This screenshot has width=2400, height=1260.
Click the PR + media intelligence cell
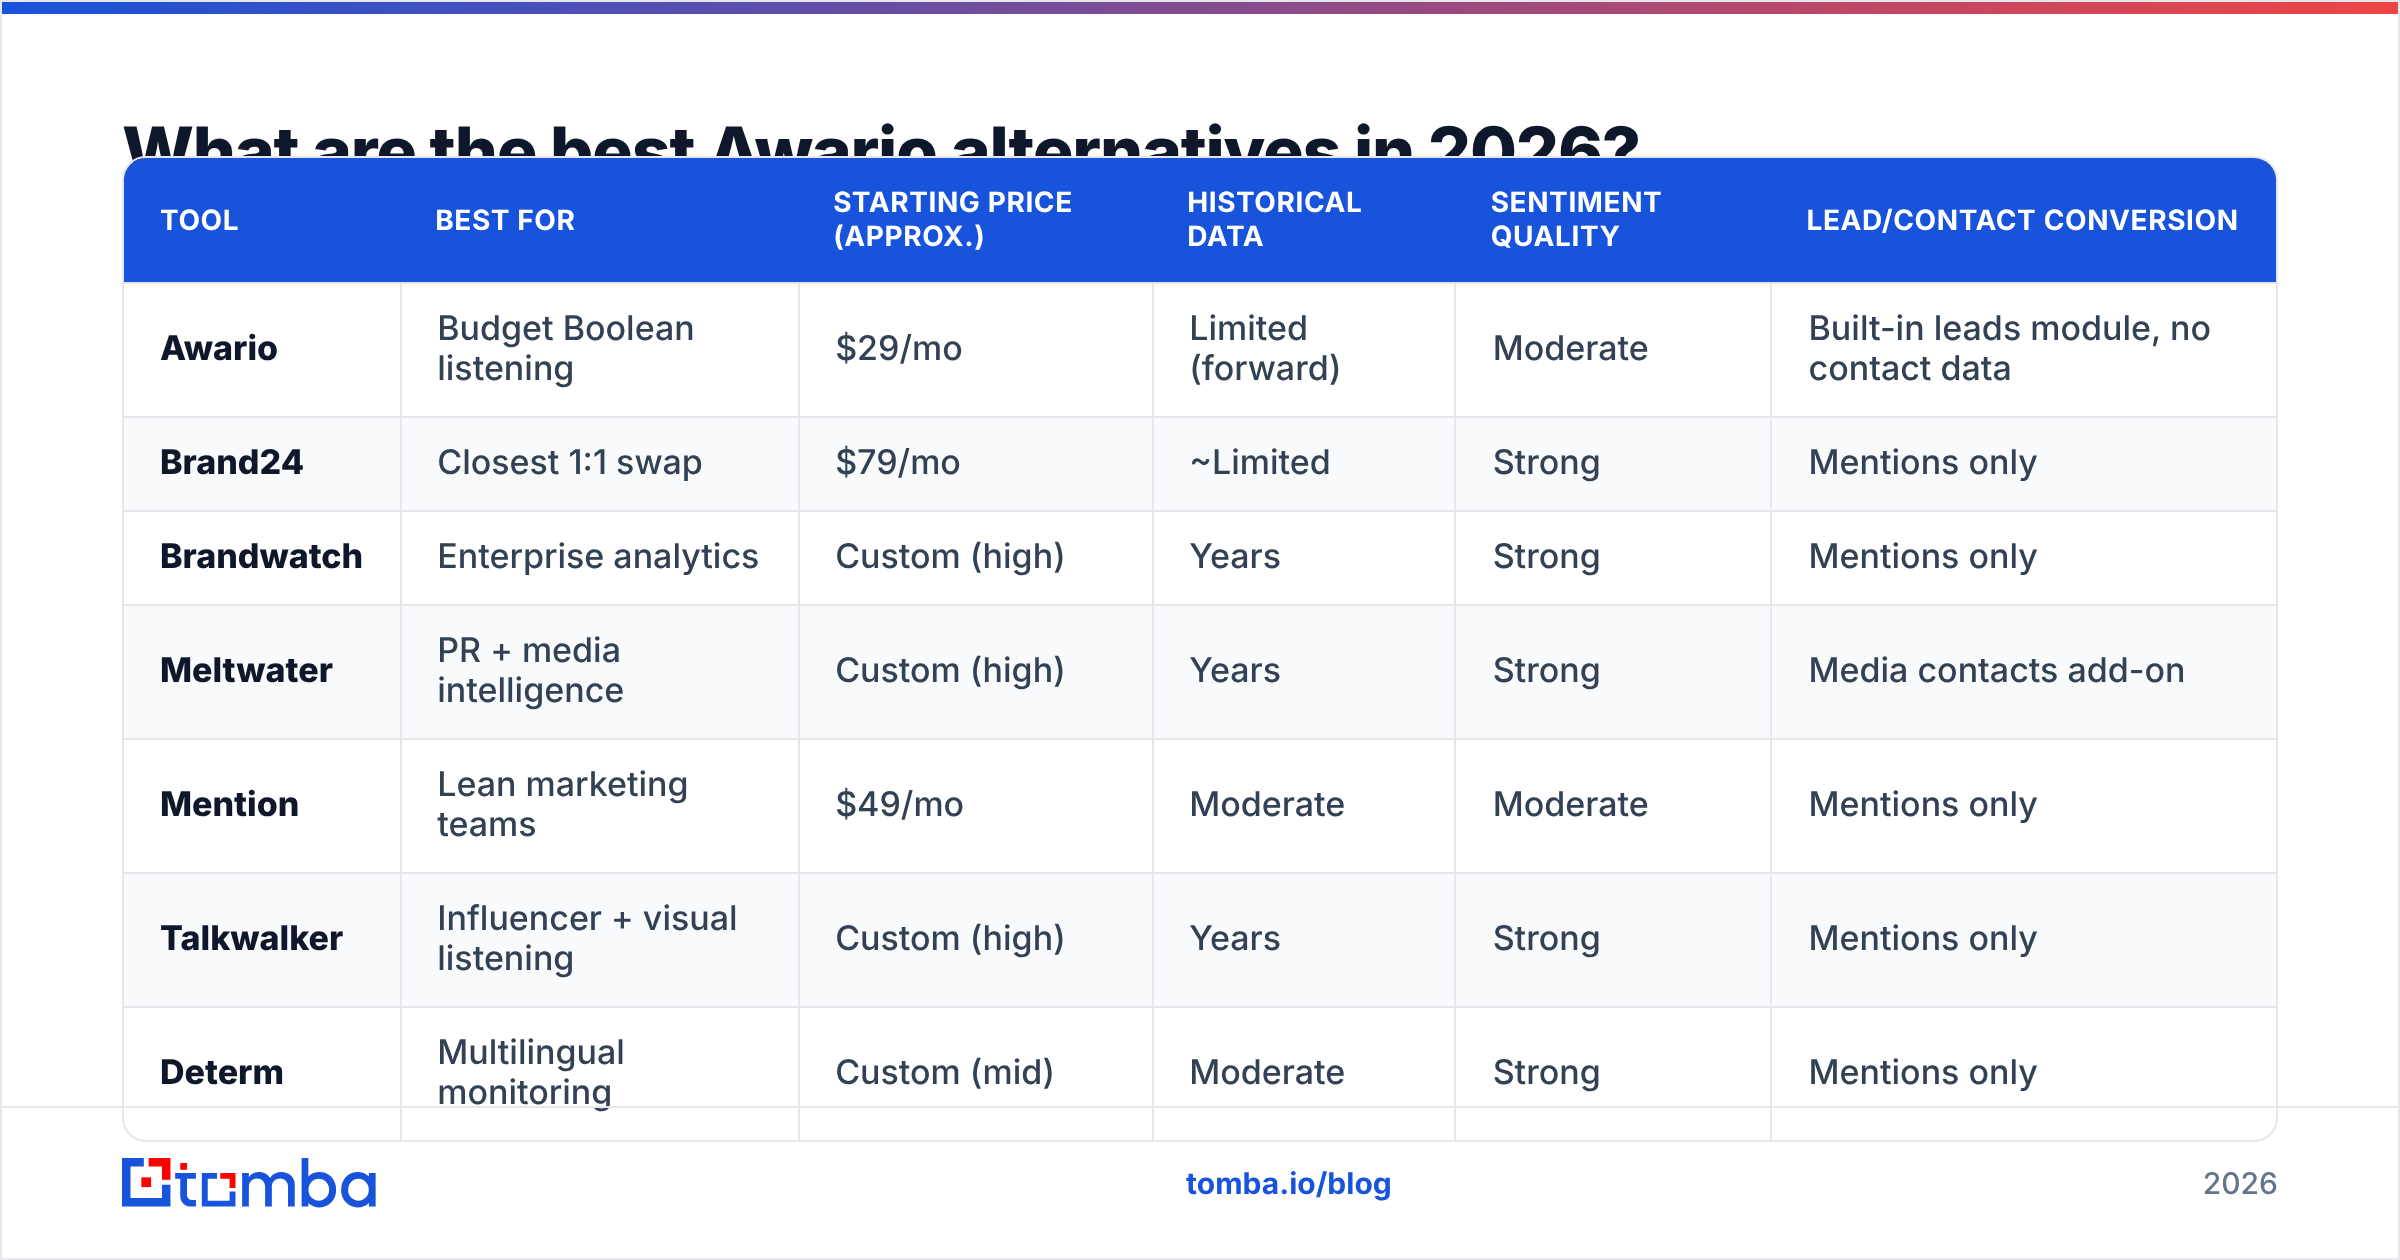pos(600,671)
